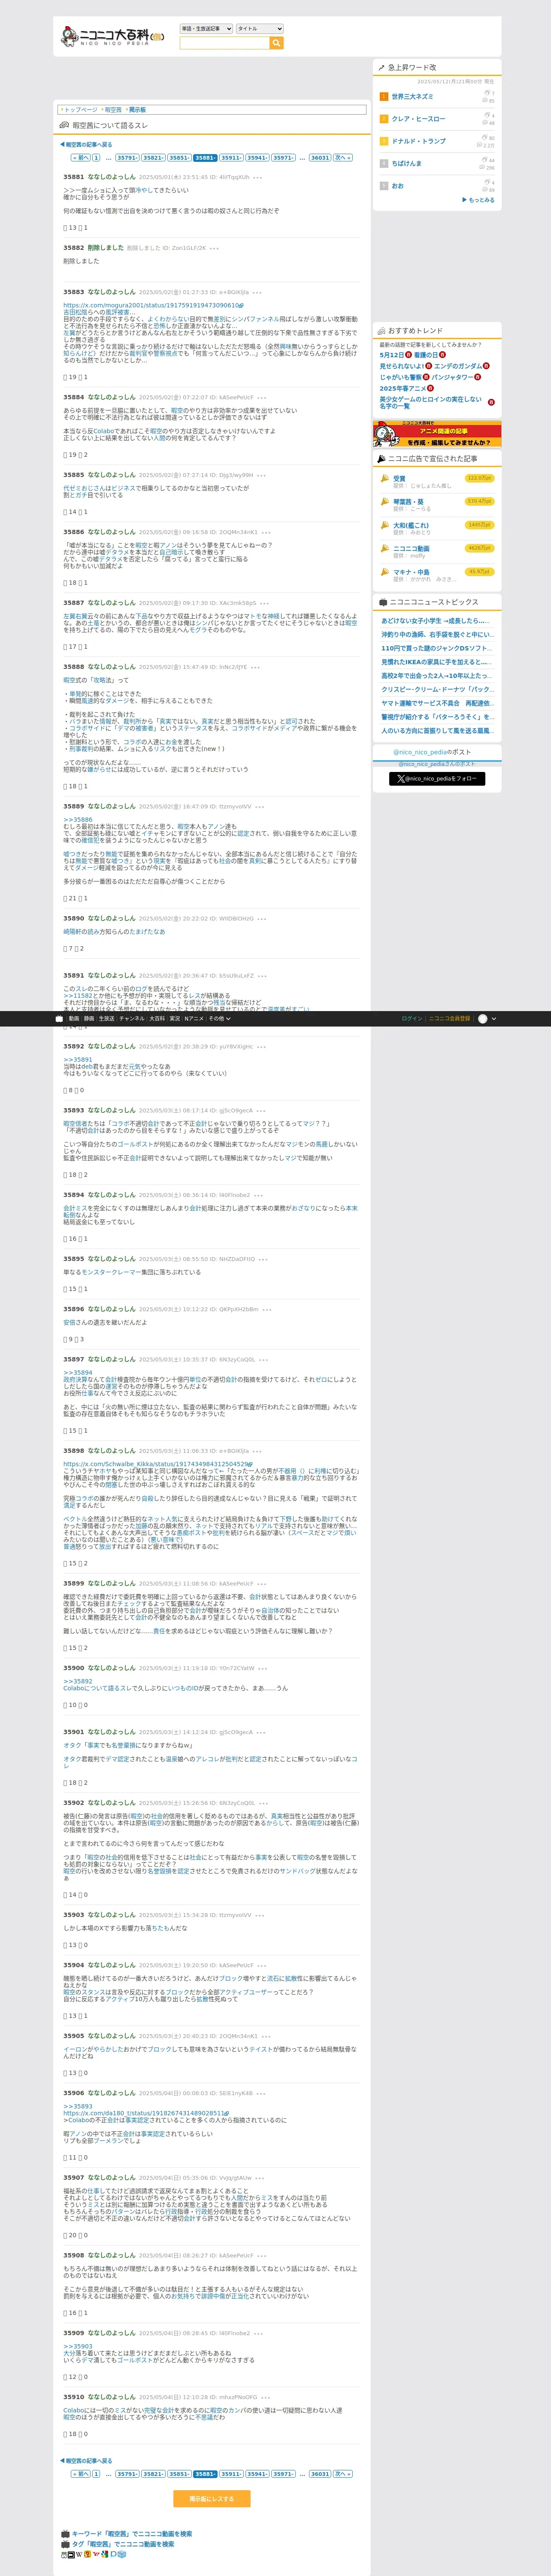
Task: Click the TV icon beside キーワード「暇空茜」search link
Action: (x=65, y=2533)
